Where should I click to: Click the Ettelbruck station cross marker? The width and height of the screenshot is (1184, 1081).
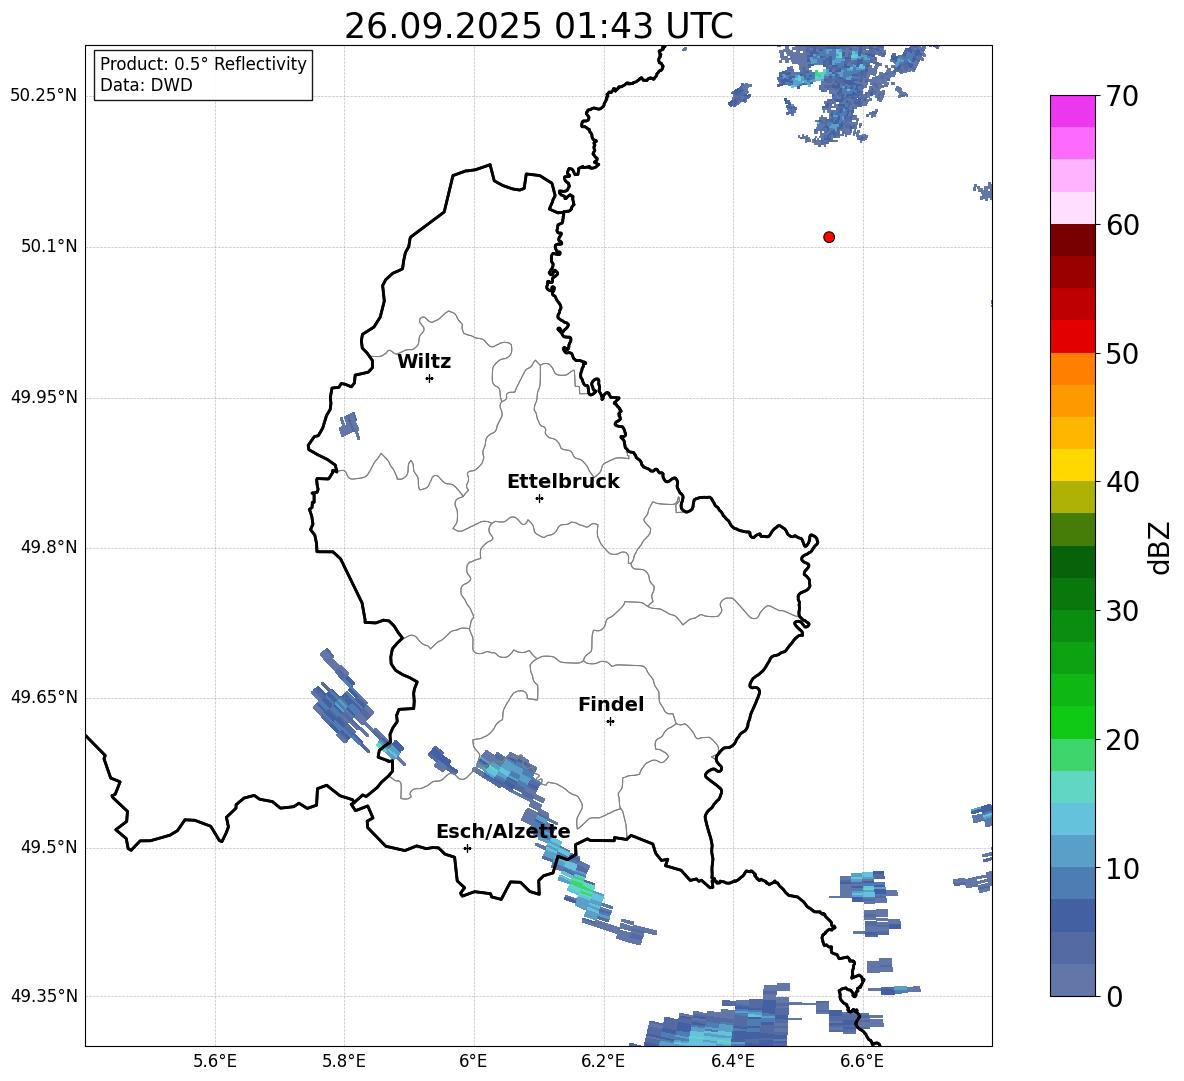click(539, 498)
